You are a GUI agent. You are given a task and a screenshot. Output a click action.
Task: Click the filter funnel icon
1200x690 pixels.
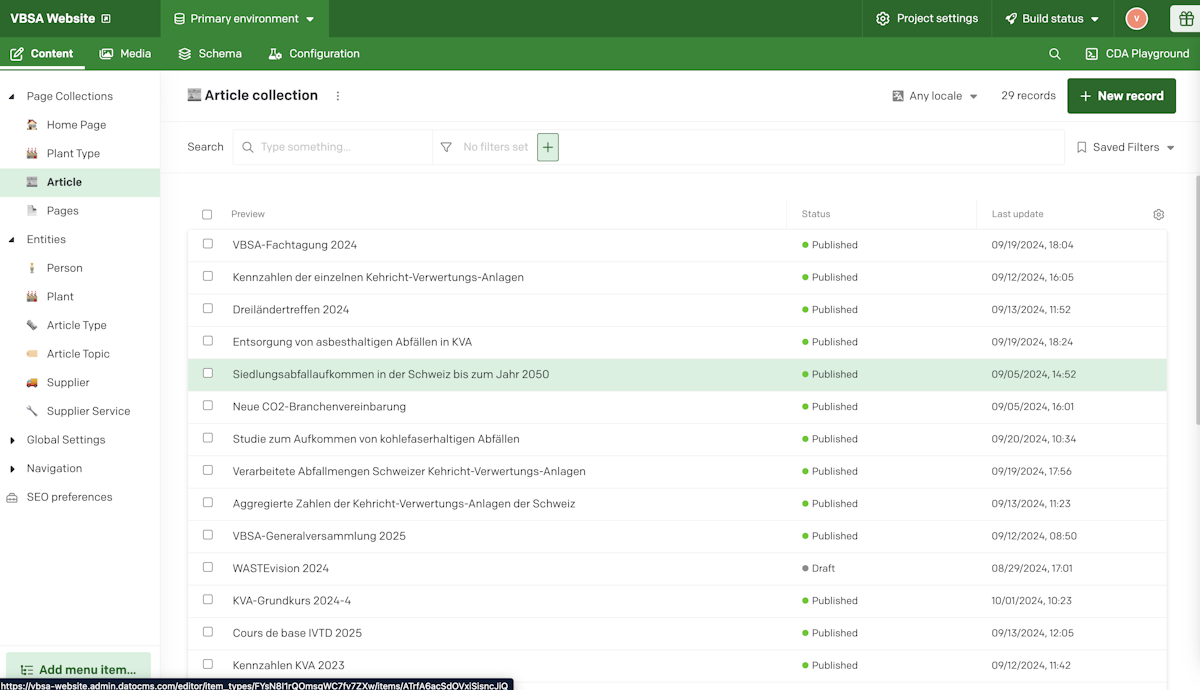point(446,147)
